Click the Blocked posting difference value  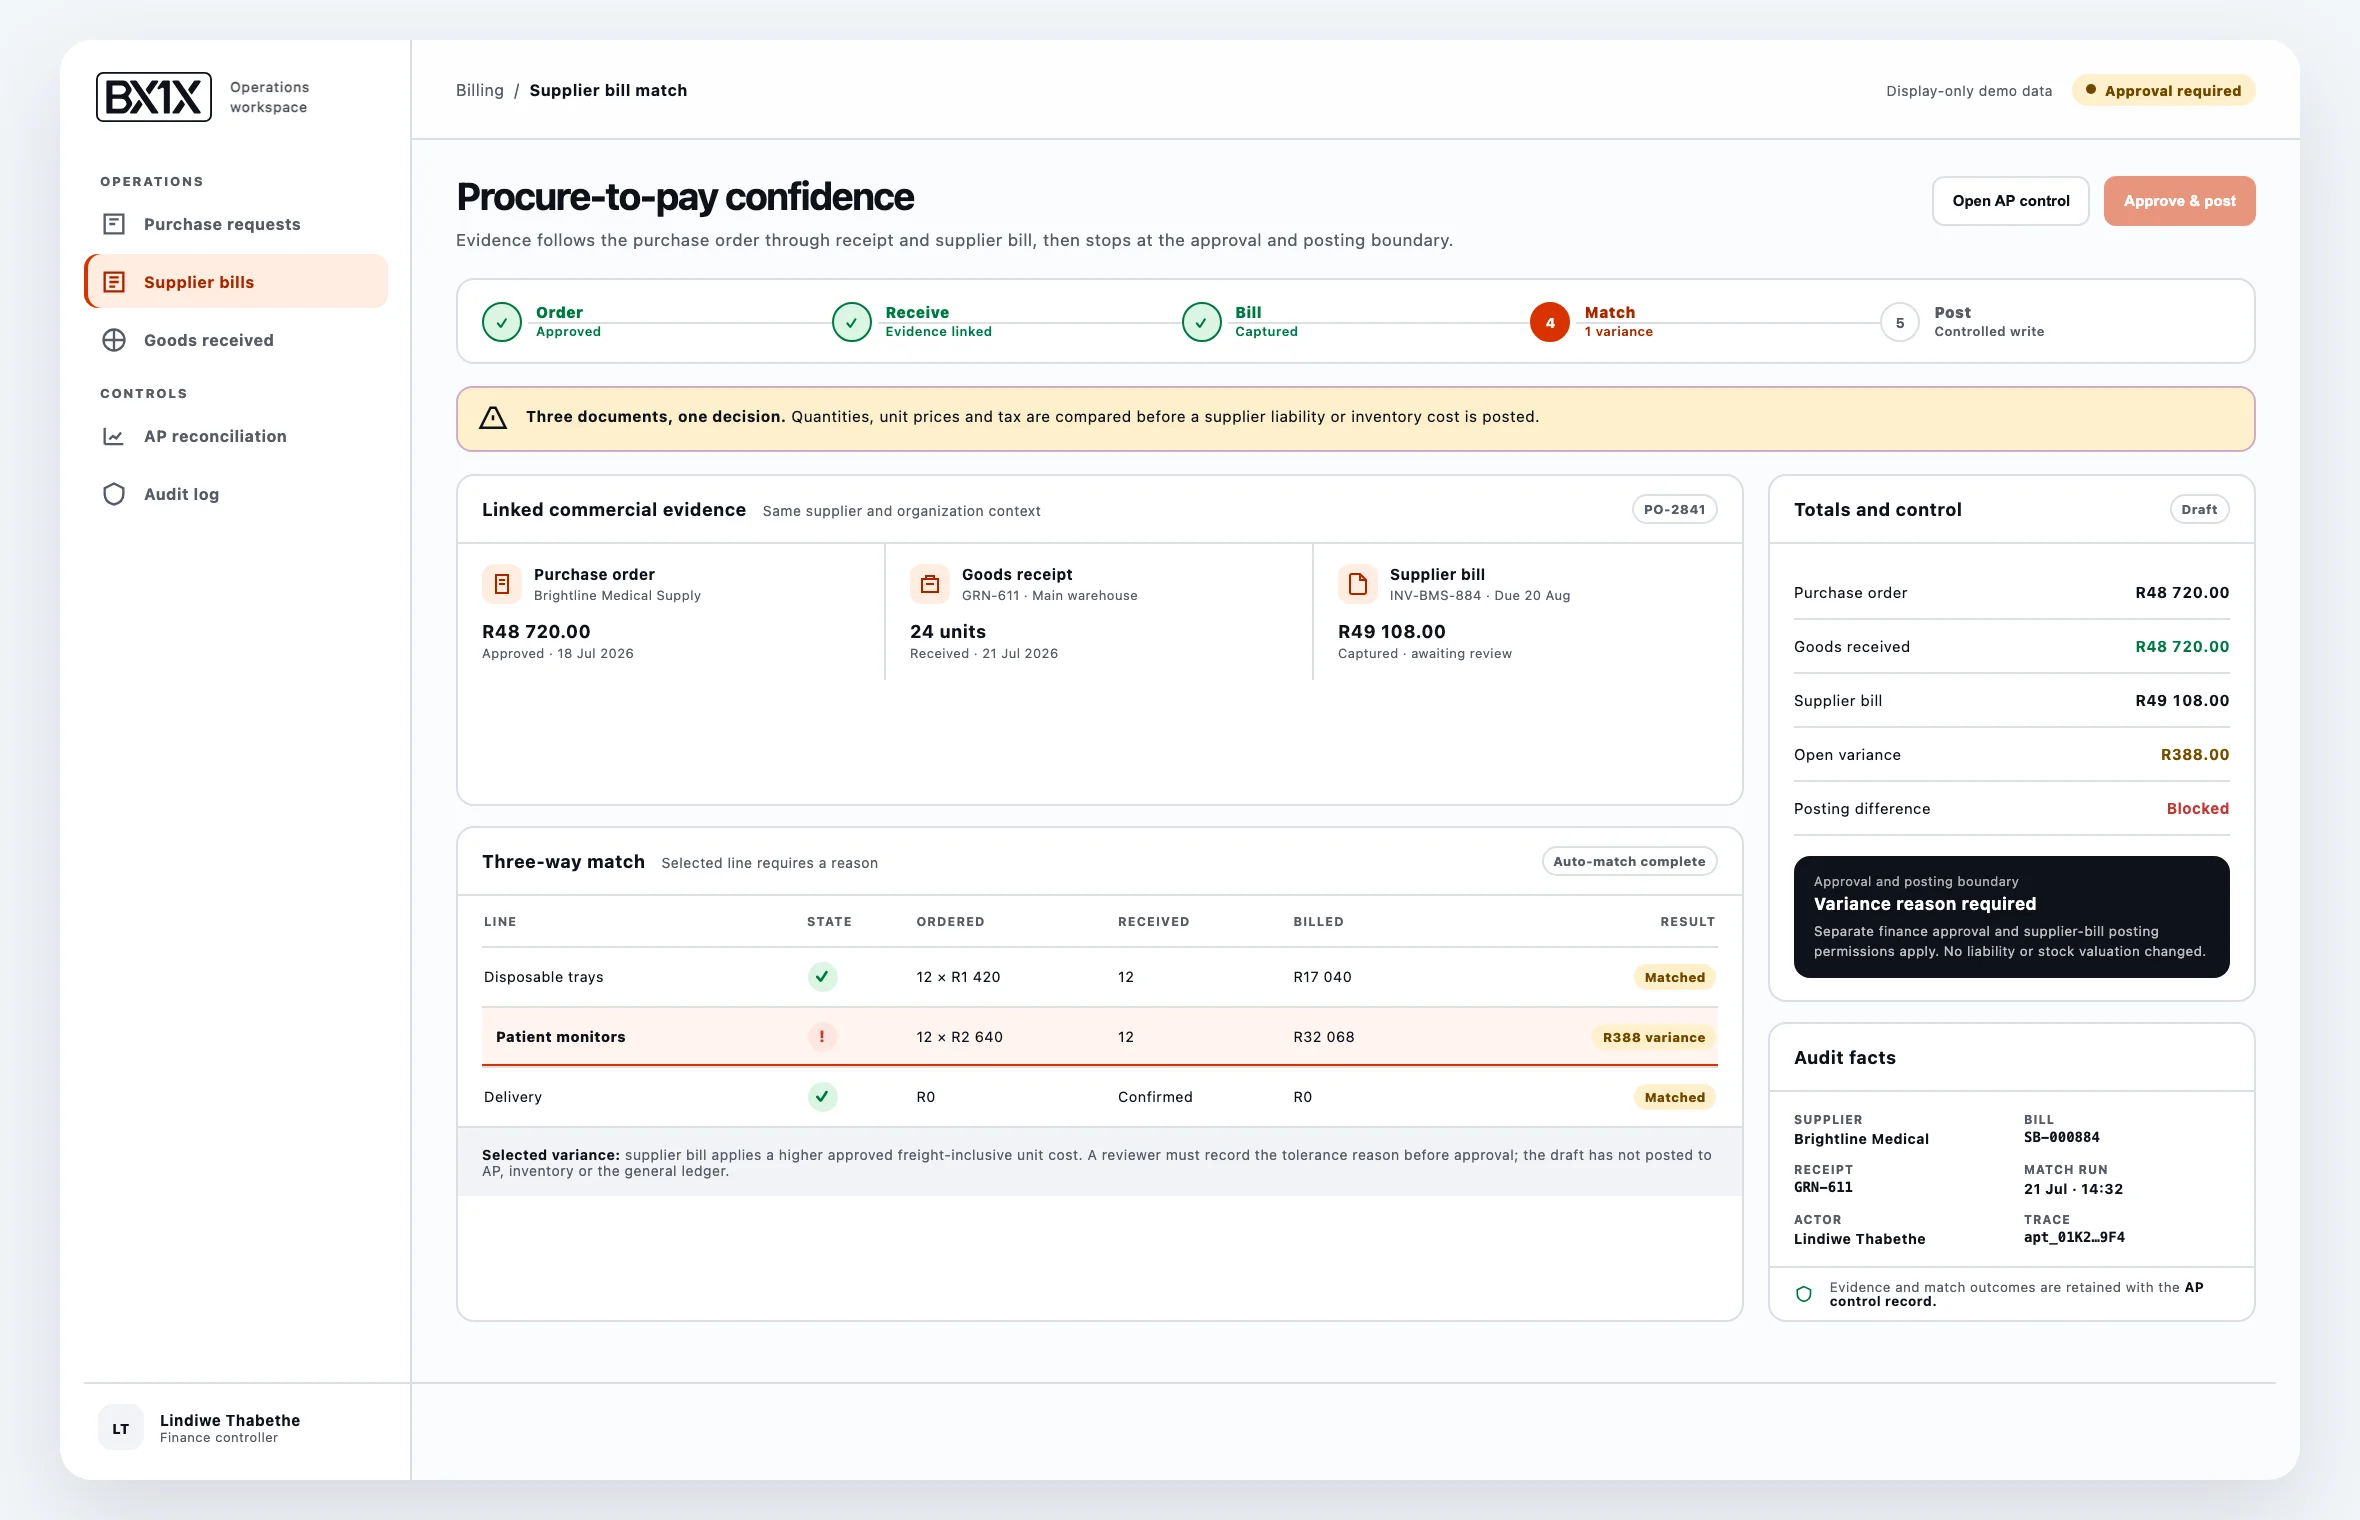click(2198, 809)
